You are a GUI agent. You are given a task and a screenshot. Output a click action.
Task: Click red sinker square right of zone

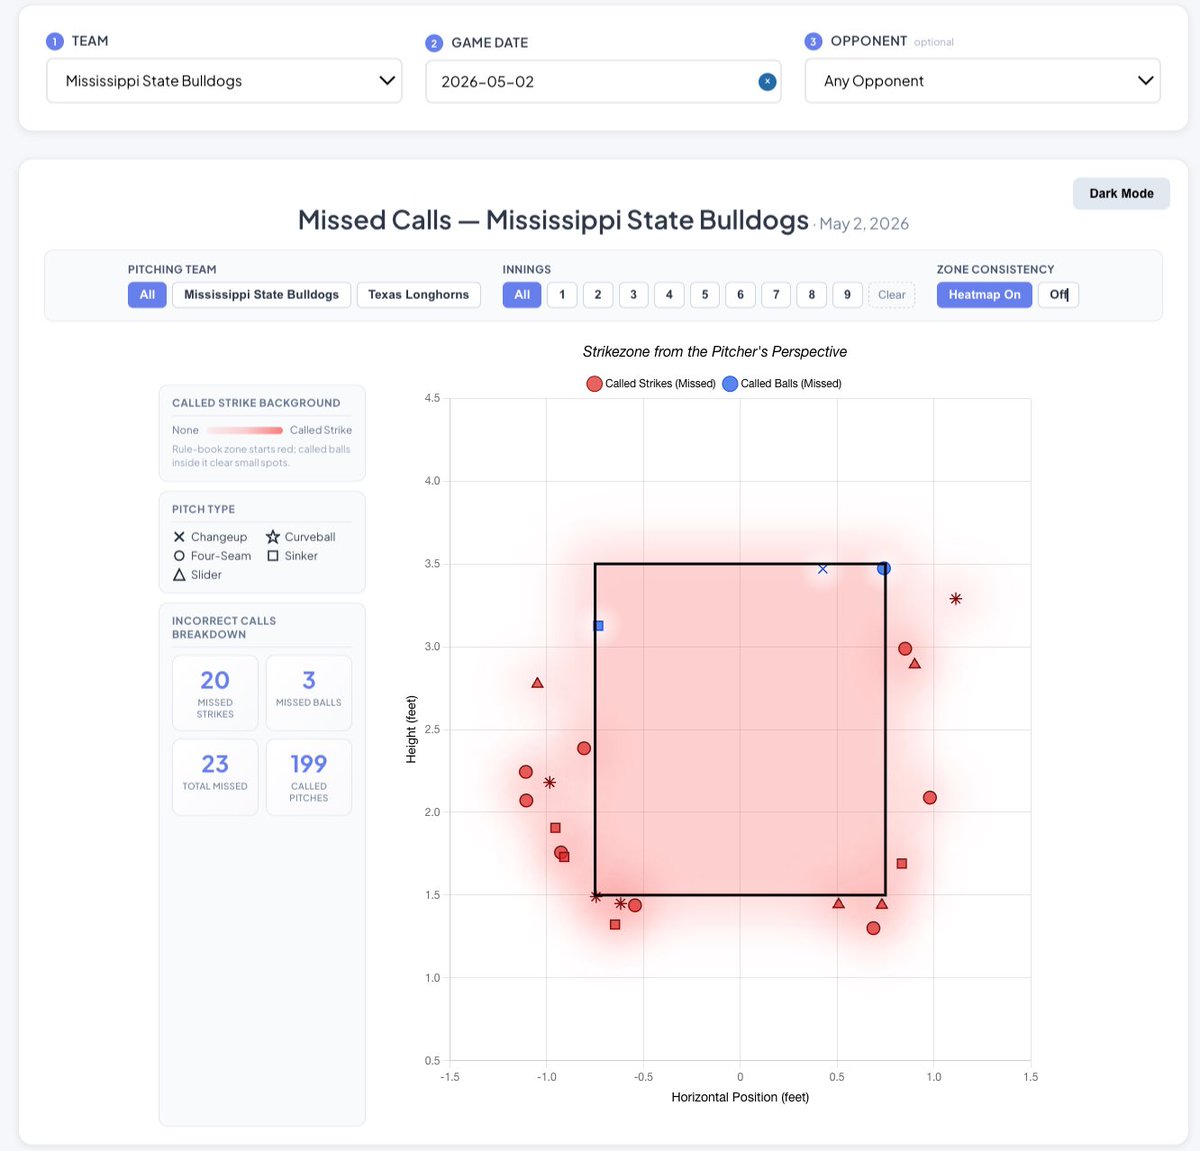[x=902, y=864]
